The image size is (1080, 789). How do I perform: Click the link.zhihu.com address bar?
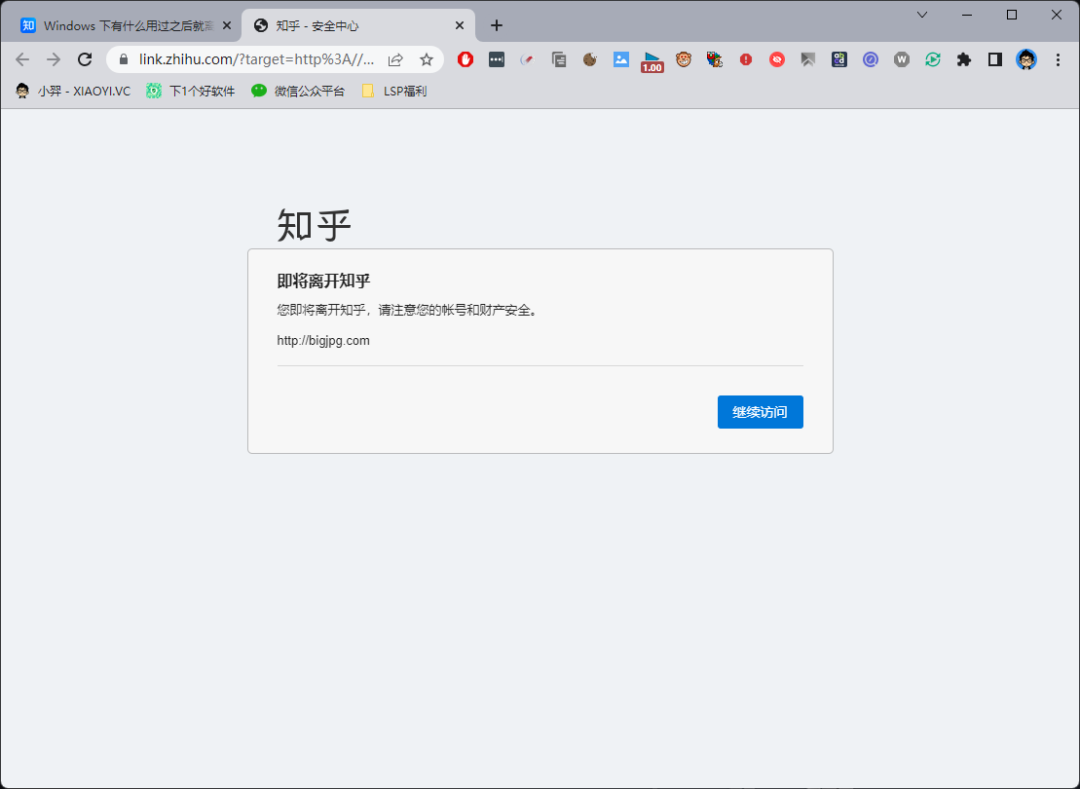[256, 60]
